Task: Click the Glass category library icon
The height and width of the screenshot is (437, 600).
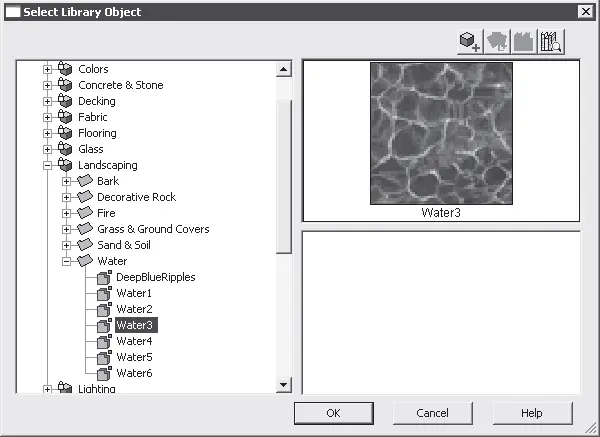Action: (66, 149)
